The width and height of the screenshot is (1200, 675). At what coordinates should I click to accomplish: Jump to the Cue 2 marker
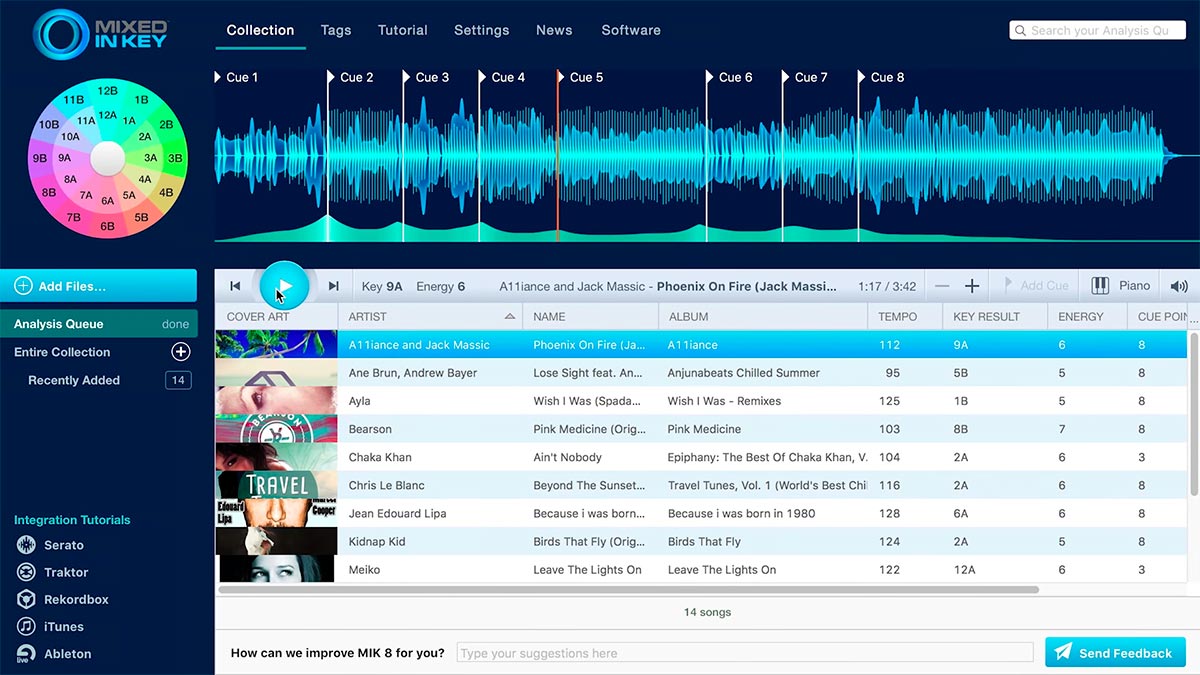pos(351,77)
